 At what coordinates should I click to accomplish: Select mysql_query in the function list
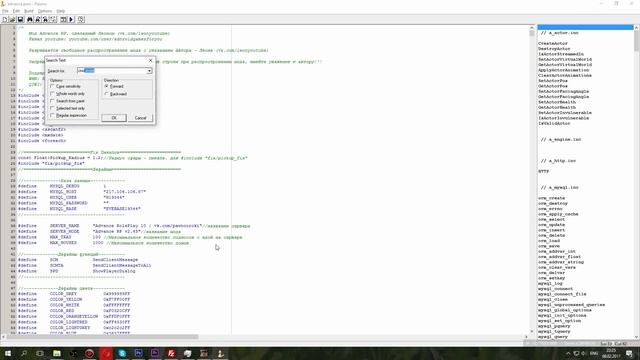(553, 337)
